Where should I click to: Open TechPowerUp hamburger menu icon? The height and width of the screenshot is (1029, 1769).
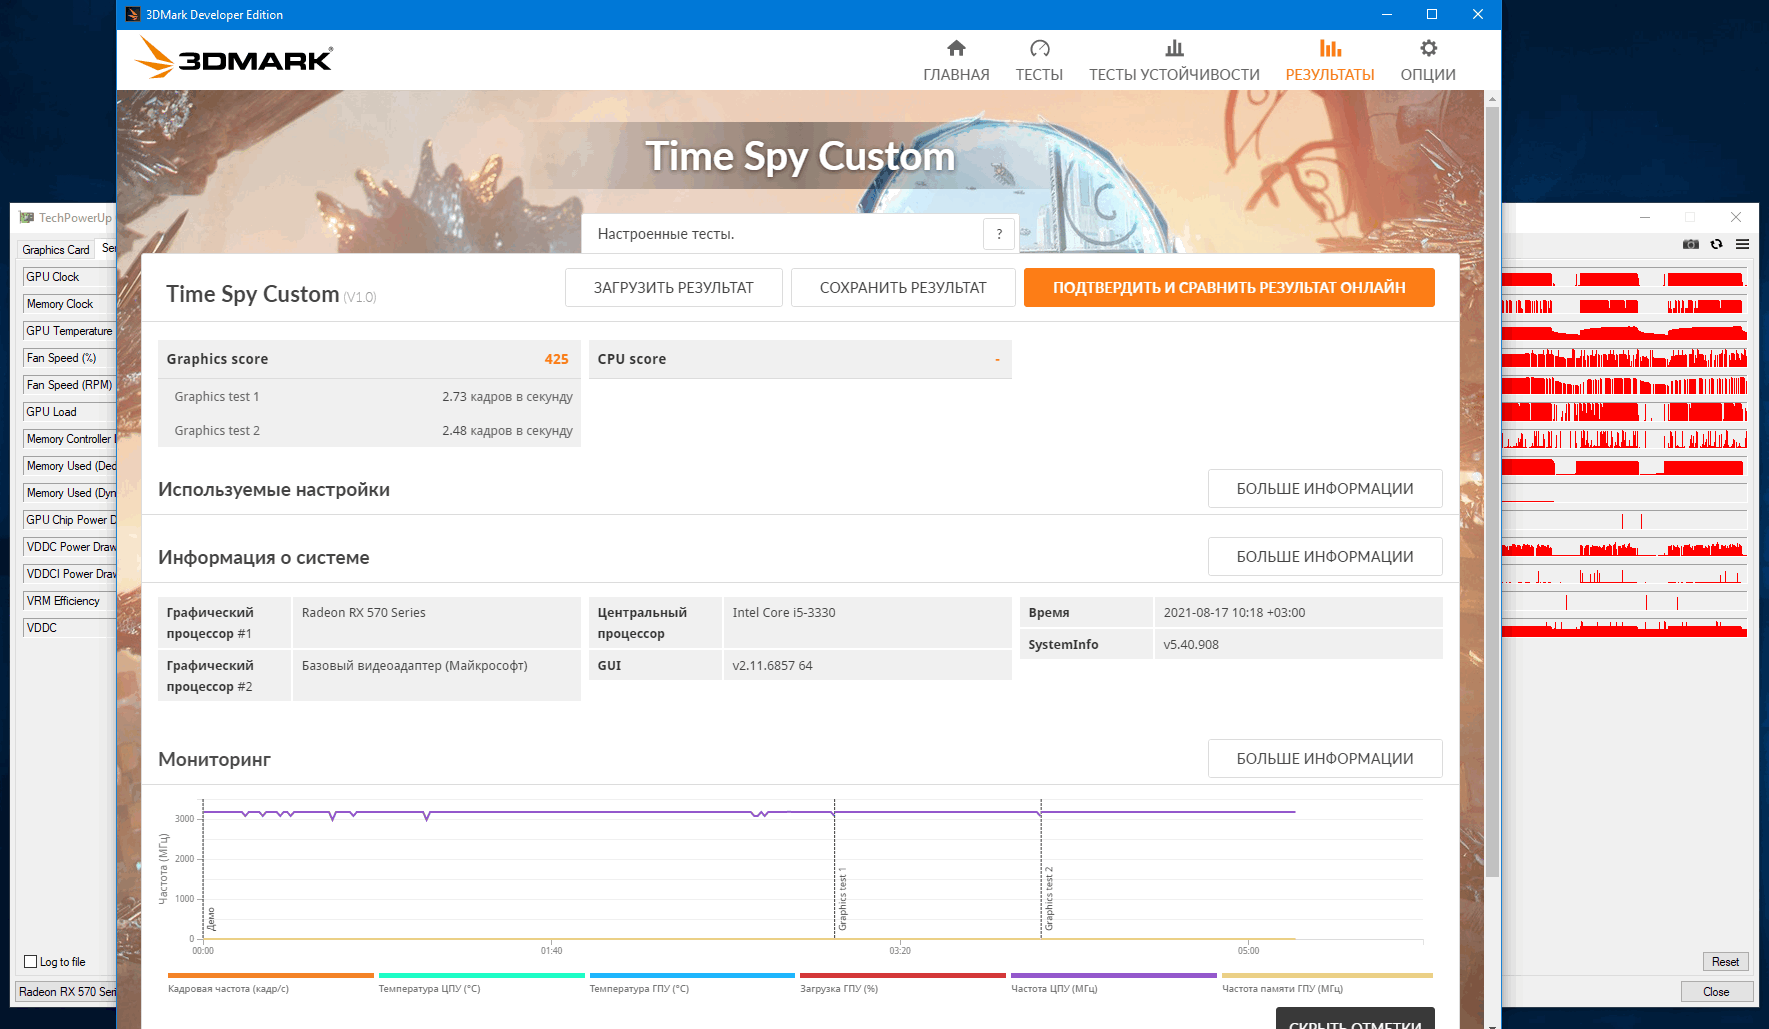(x=1743, y=244)
